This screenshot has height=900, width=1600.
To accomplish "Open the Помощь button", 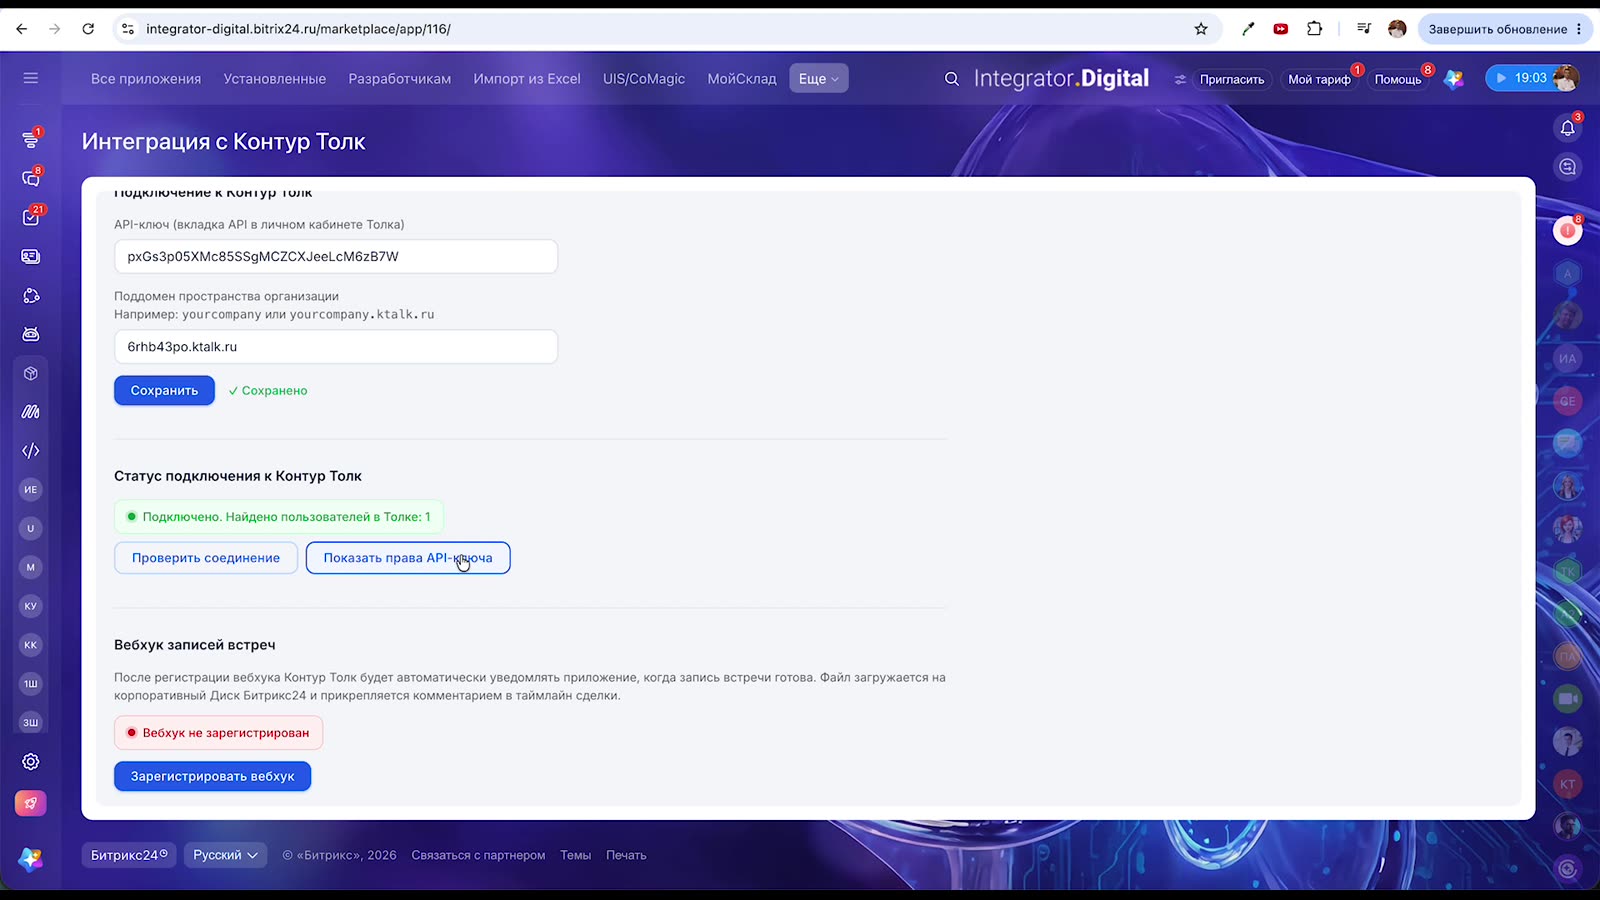I will (x=1398, y=79).
